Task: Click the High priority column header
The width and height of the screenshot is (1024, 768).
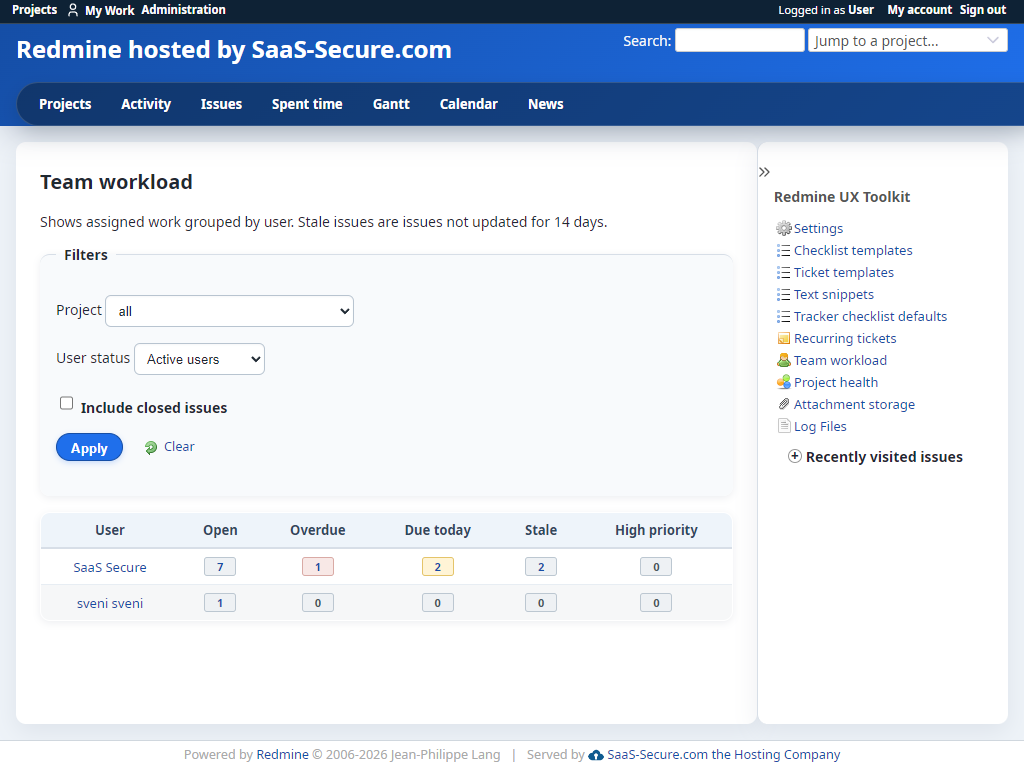Action: click(656, 530)
